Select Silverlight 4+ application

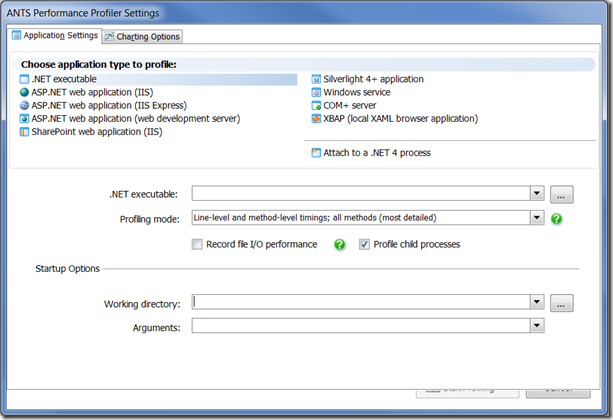click(x=367, y=79)
